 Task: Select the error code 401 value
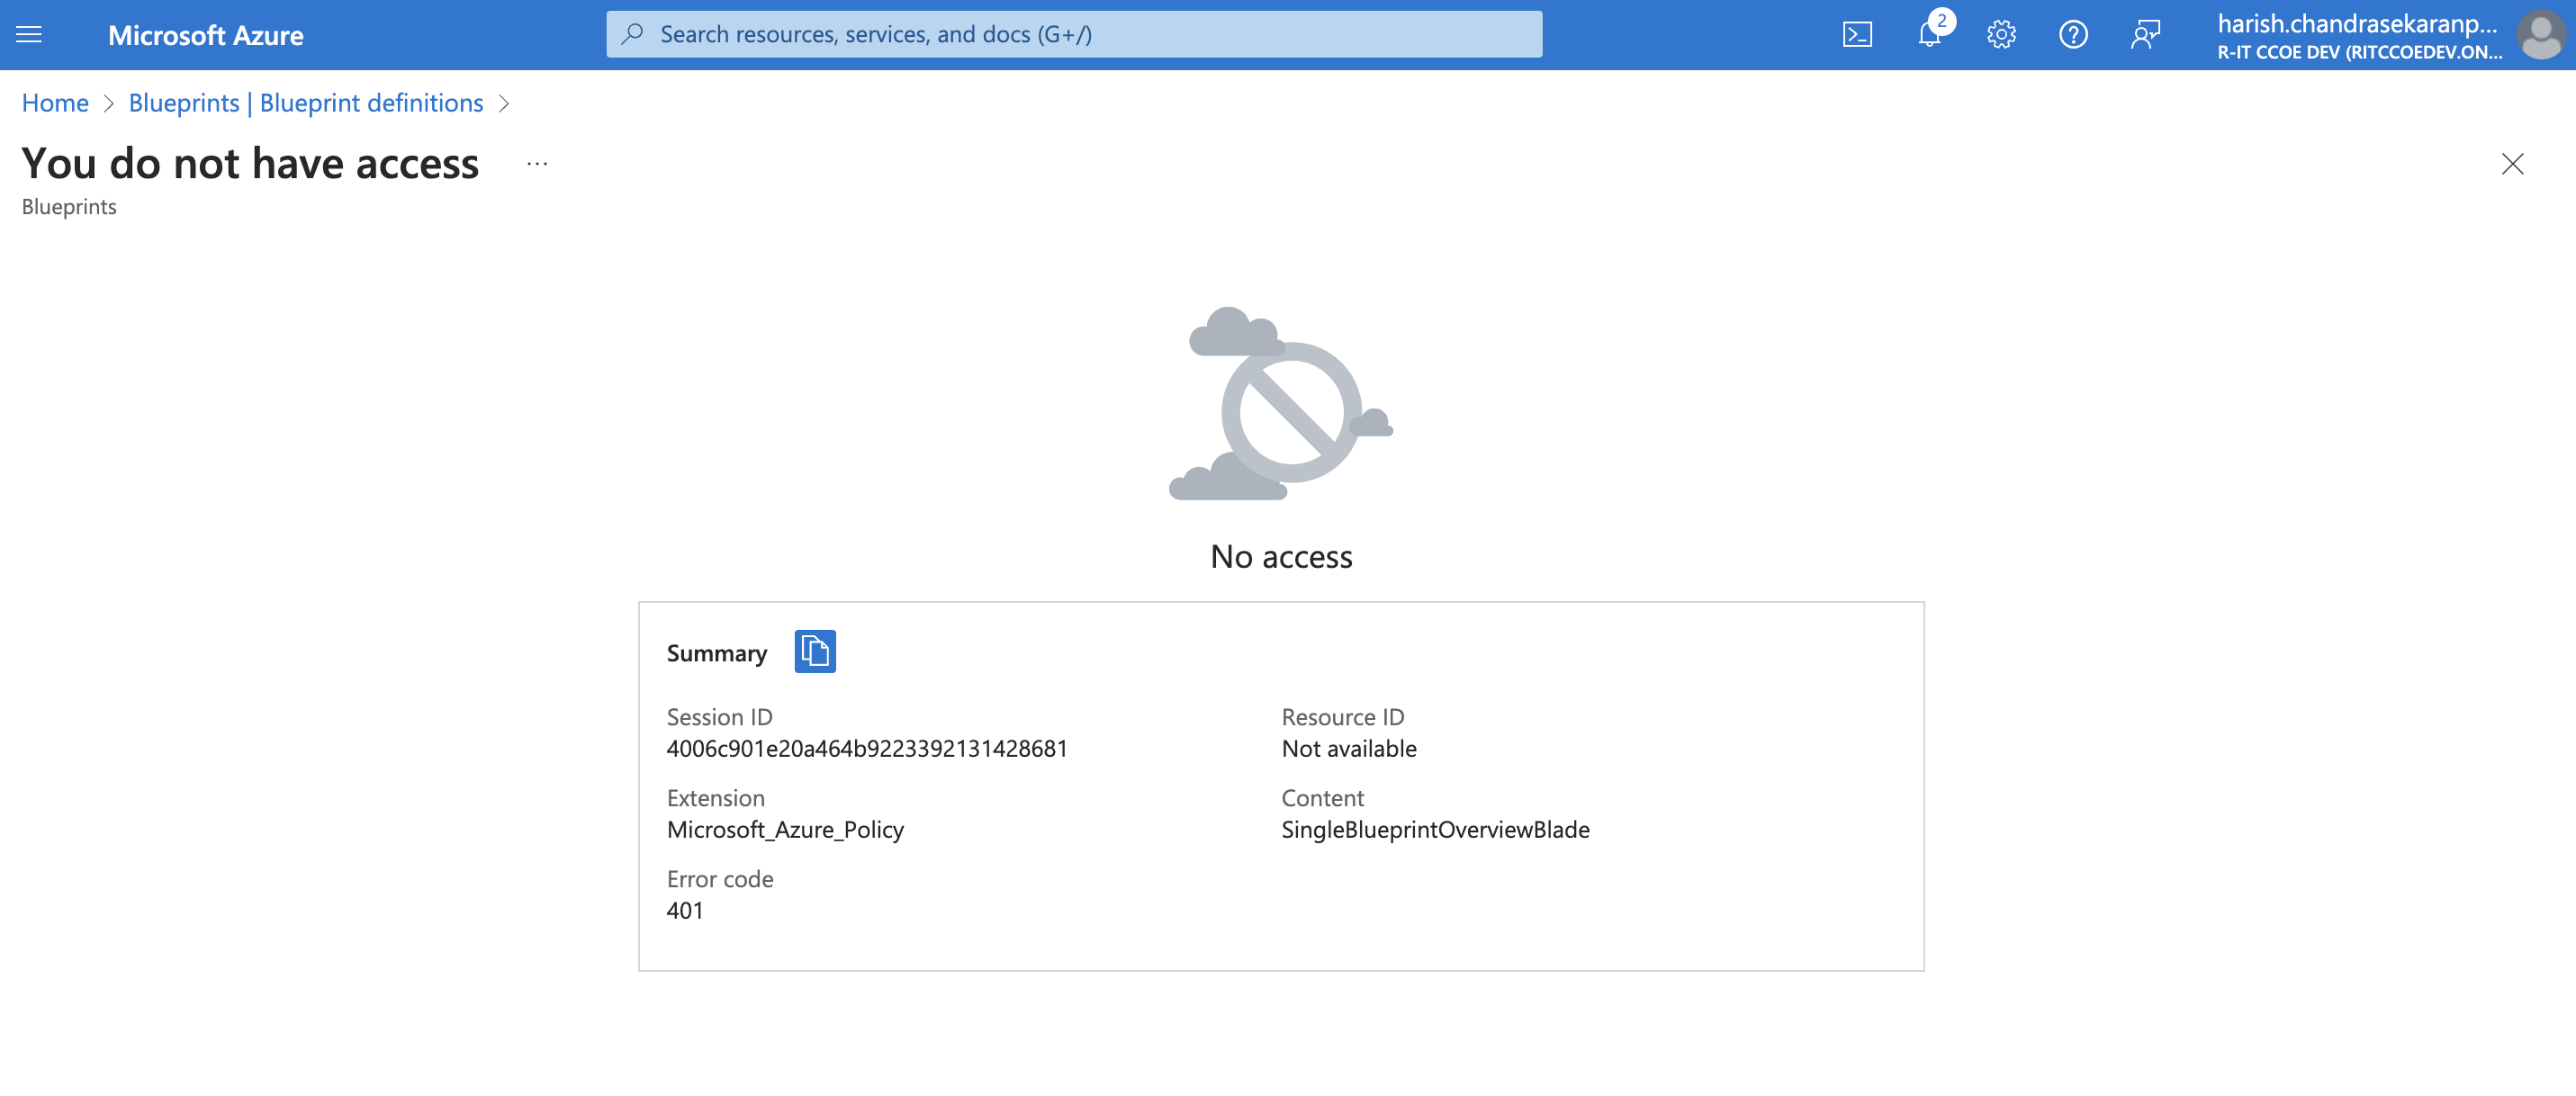point(685,911)
